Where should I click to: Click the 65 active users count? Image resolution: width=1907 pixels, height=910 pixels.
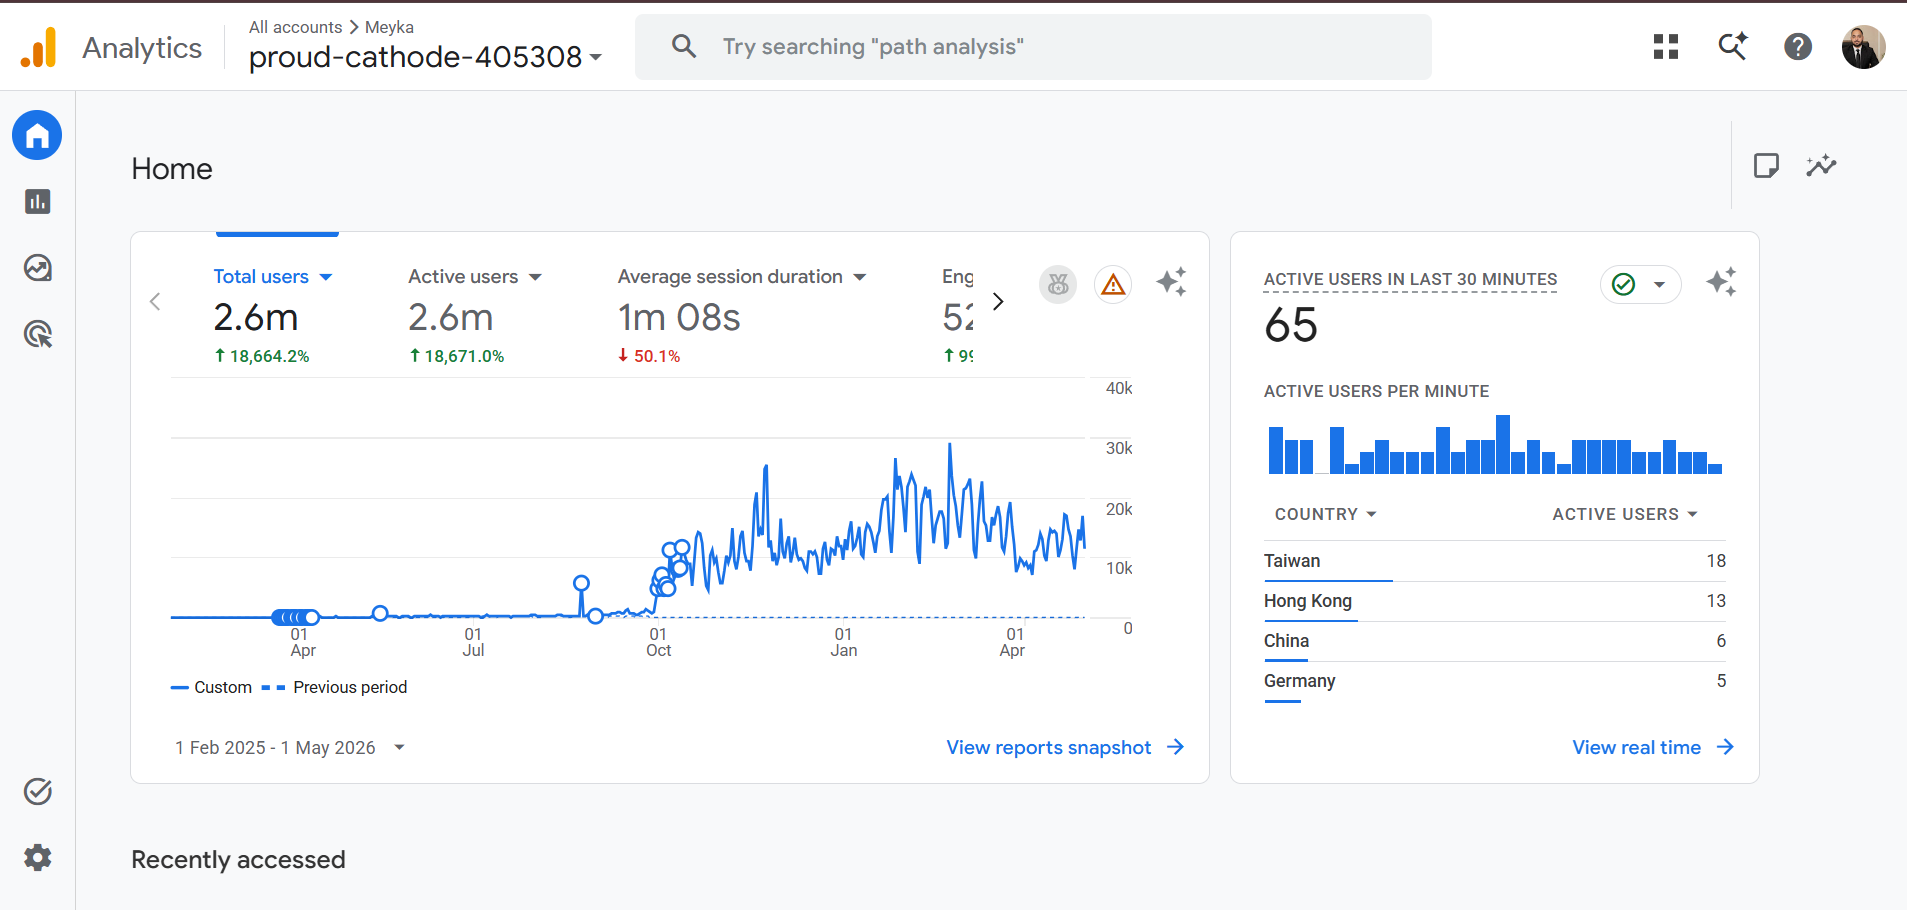(x=1291, y=325)
